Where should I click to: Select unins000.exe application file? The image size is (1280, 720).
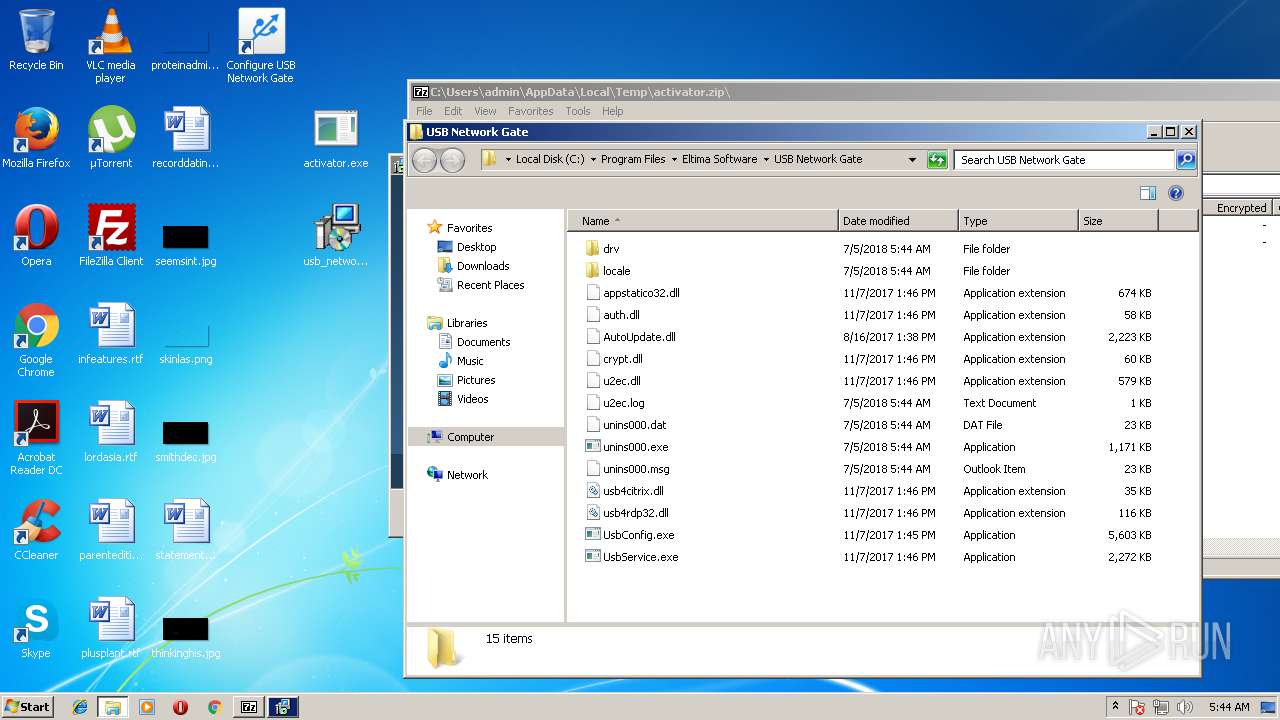pos(868,447)
